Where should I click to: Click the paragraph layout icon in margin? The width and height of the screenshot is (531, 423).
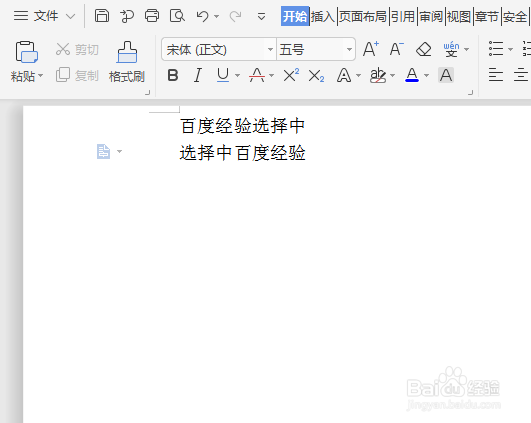point(103,151)
